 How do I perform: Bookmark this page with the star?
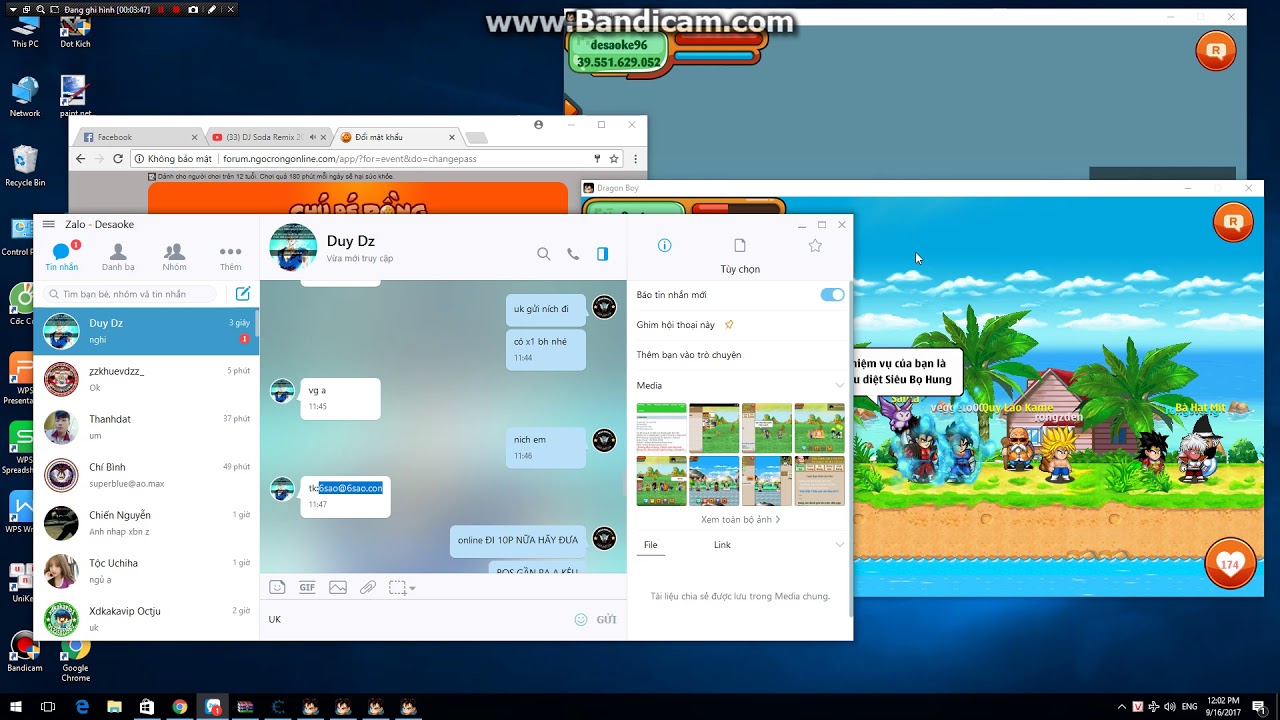coord(614,159)
